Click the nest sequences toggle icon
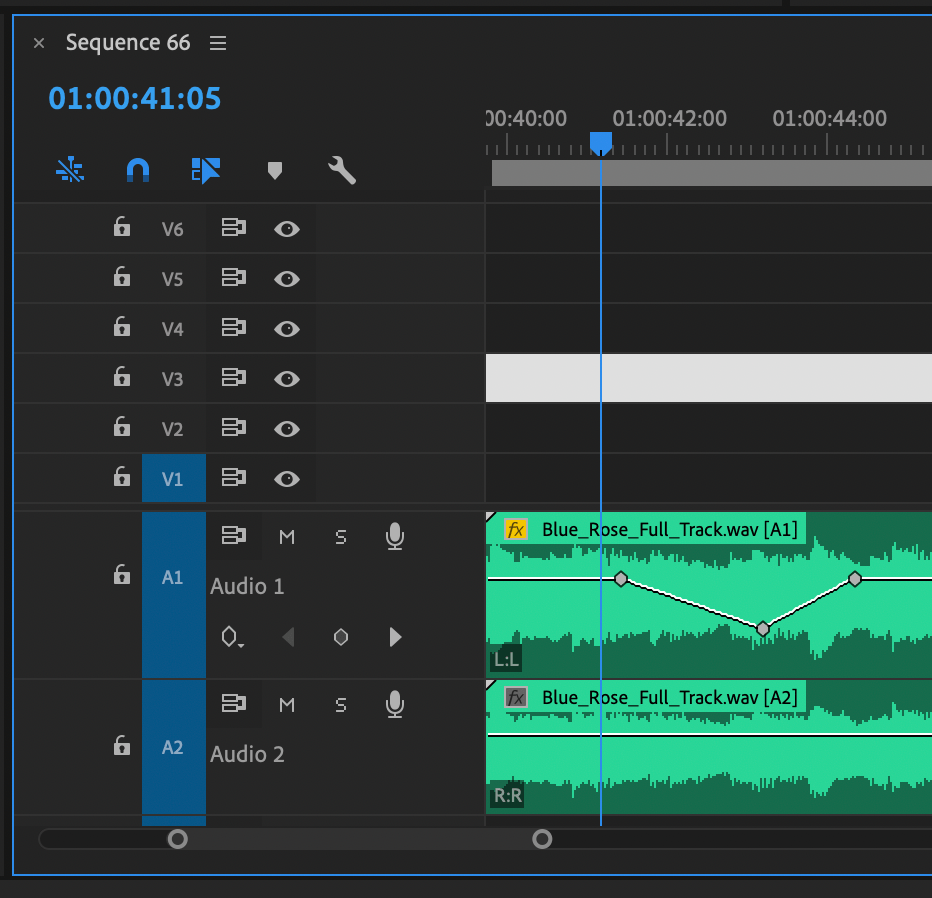 (205, 170)
